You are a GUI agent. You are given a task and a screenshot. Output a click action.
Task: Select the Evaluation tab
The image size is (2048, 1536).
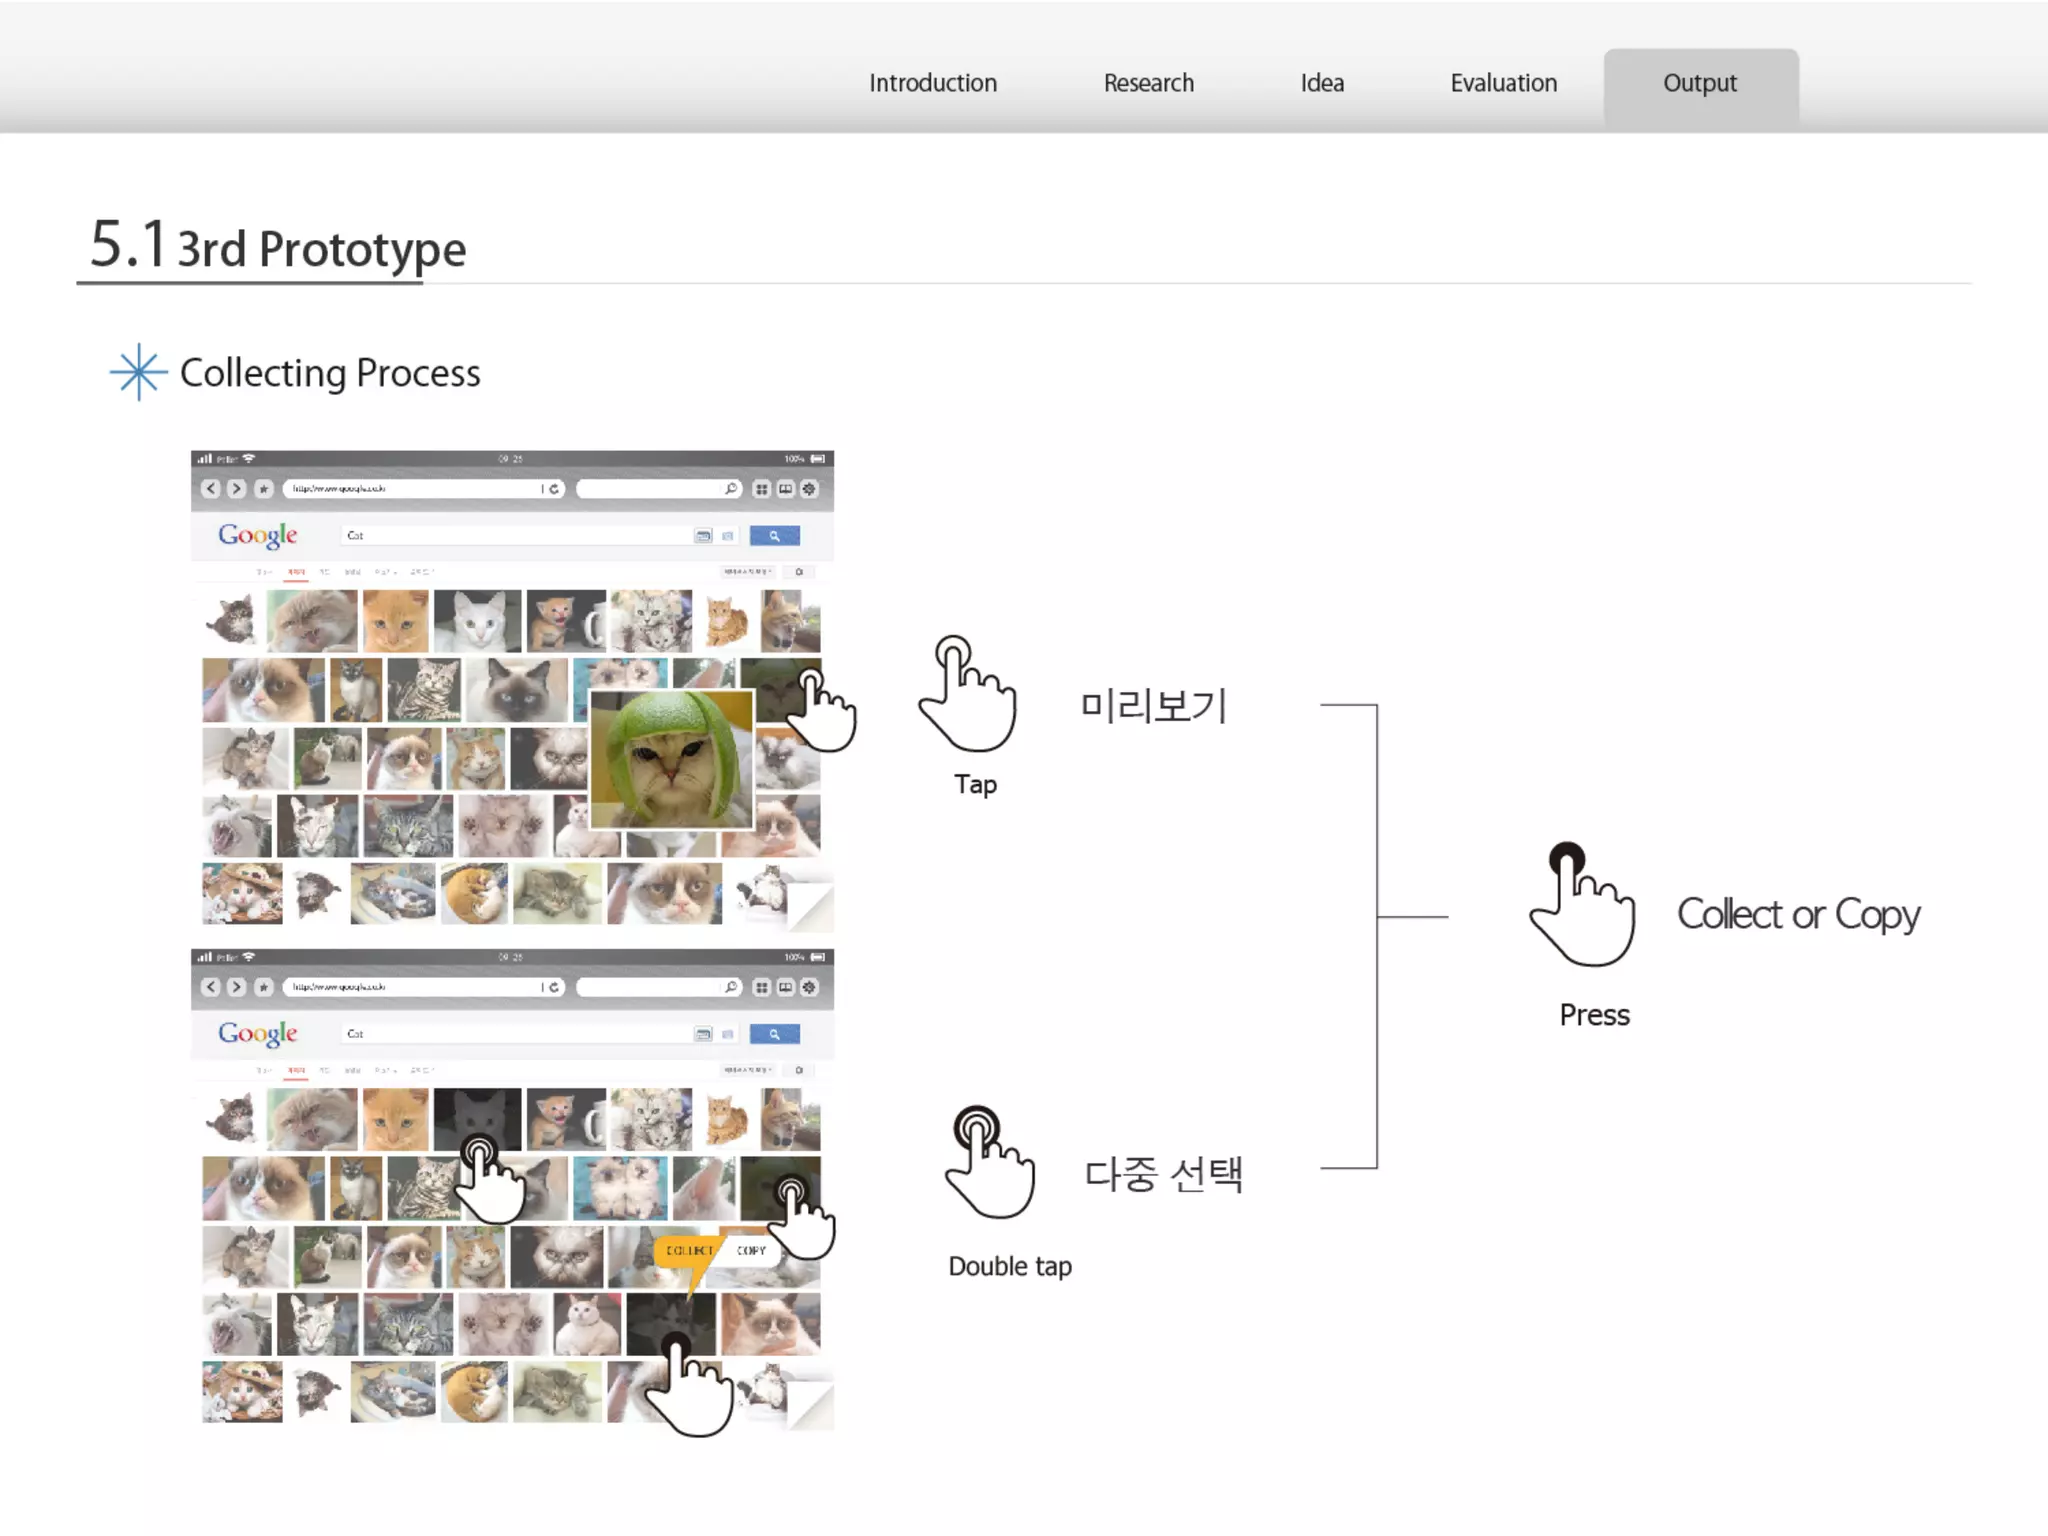point(1503,83)
